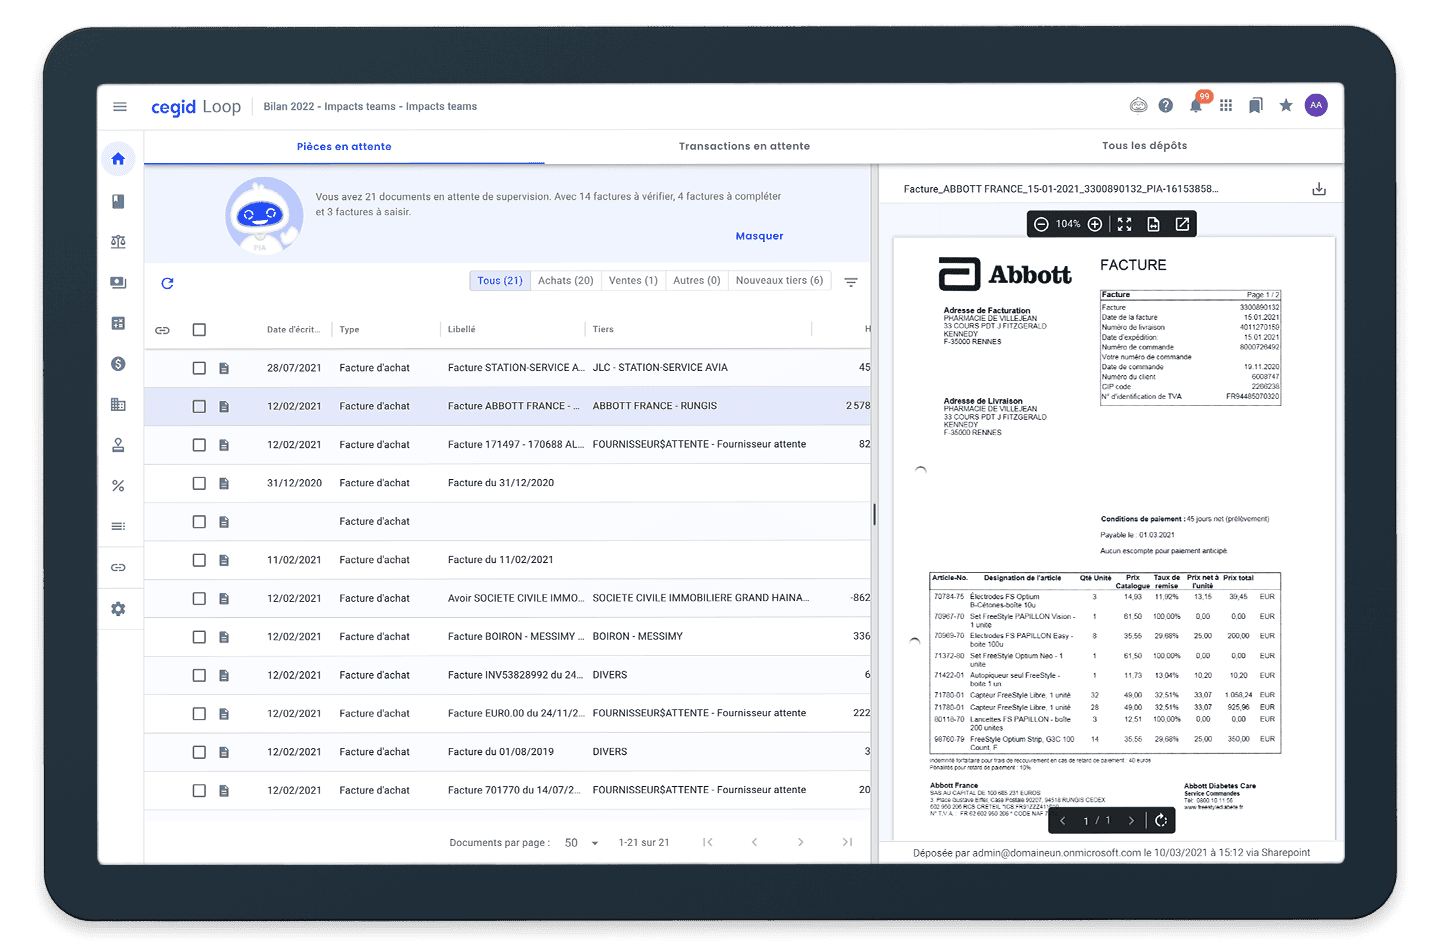Viewport: 1440px width, 950px height.
Task: Open the home page from the sidebar
Action: pos(118,158)
